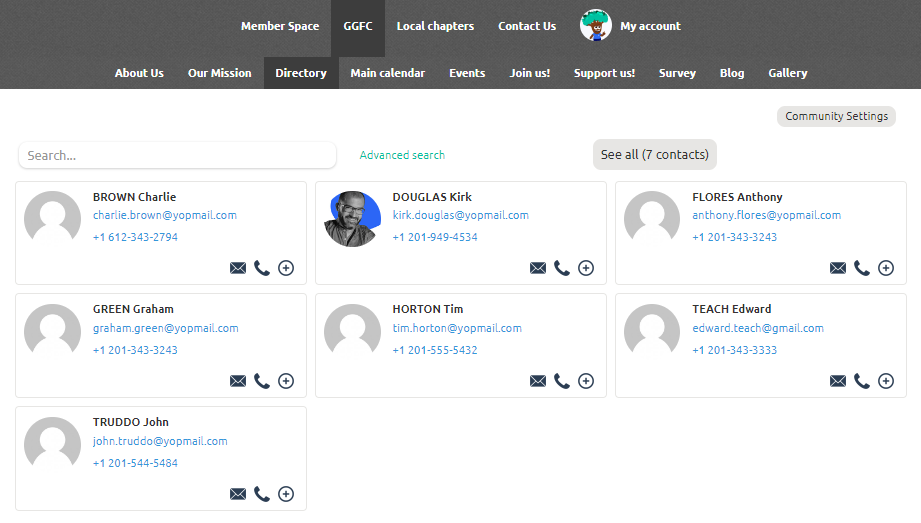921x523 pixels.
Task: Click the plus circle icon on Charlie Brown's card
Action: [286, 268]
